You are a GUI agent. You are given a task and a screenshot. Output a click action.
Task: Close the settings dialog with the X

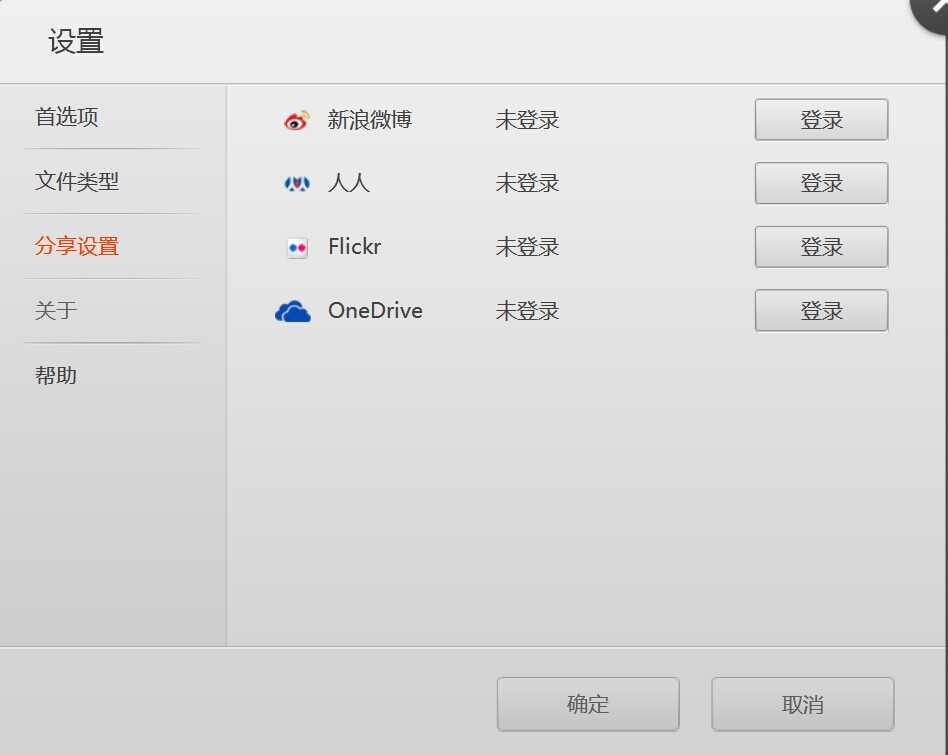935,10
